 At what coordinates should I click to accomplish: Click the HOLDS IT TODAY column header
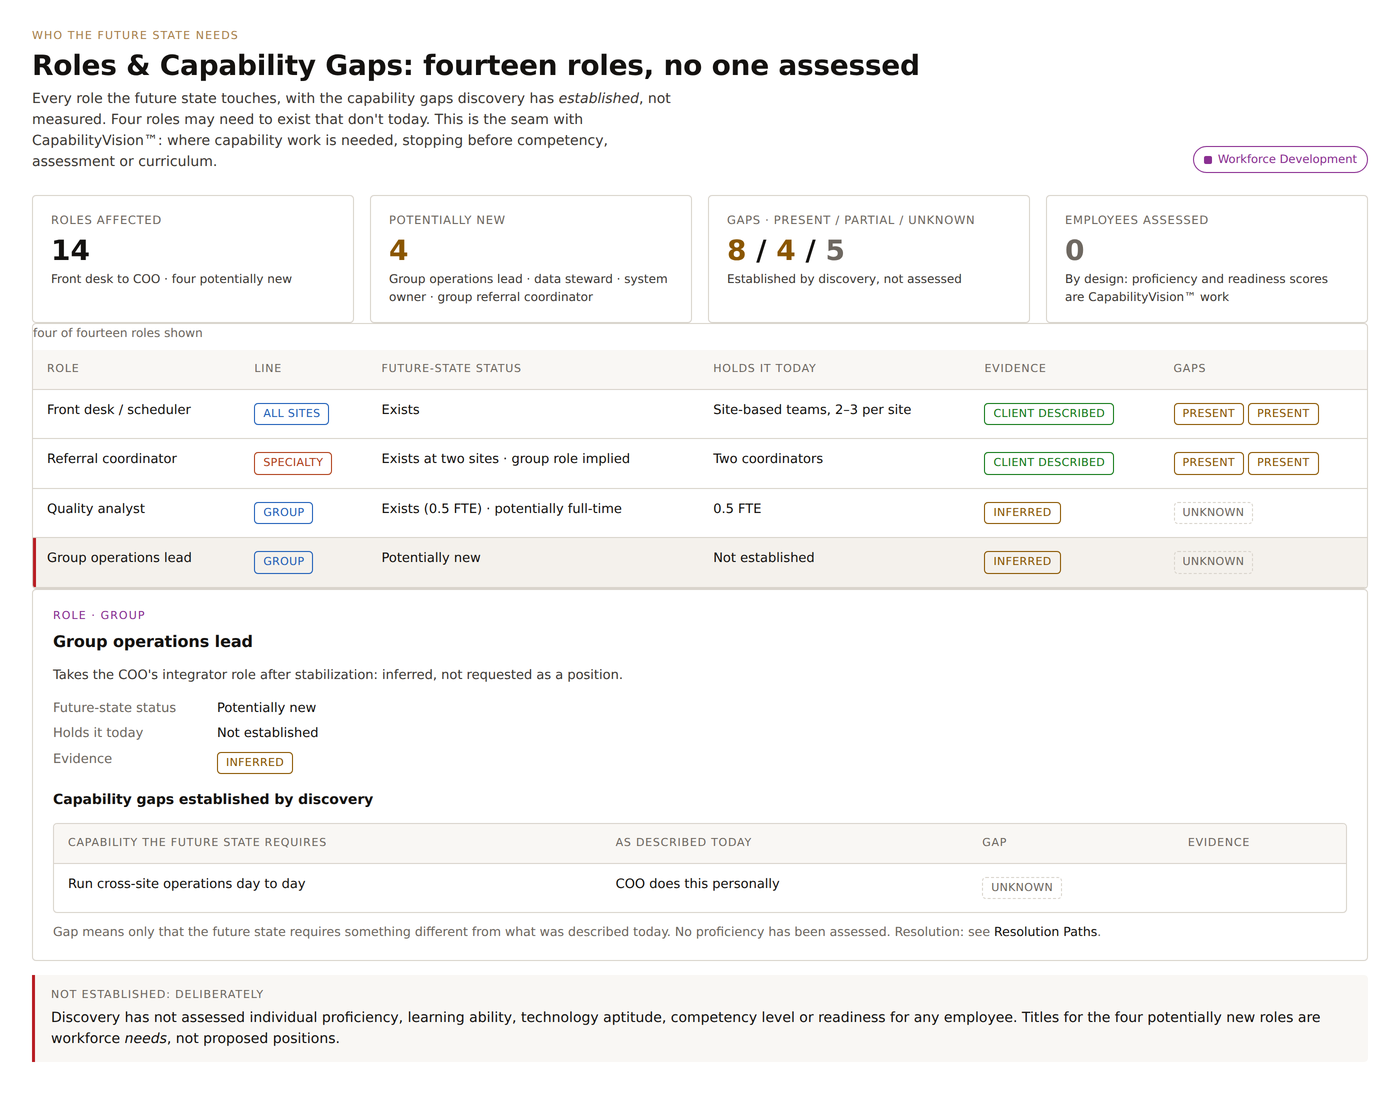tap(764, 369)
